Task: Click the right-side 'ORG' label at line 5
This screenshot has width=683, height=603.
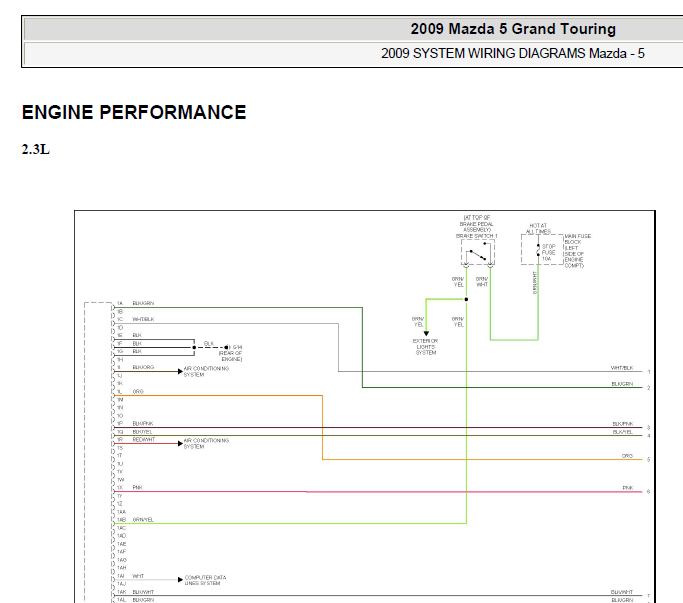Action: 627,456
